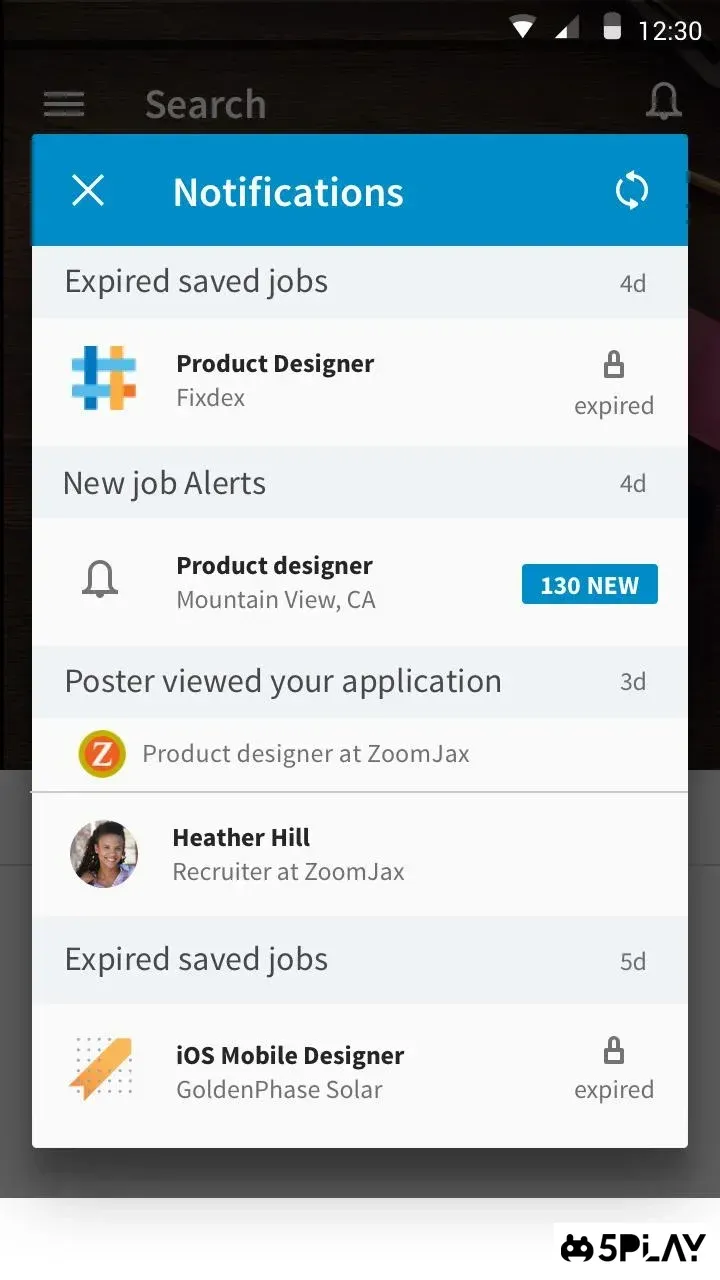The image size is (720, 1280).
Task: Tap the Search field at the top
Action: [x=205, y=103]
